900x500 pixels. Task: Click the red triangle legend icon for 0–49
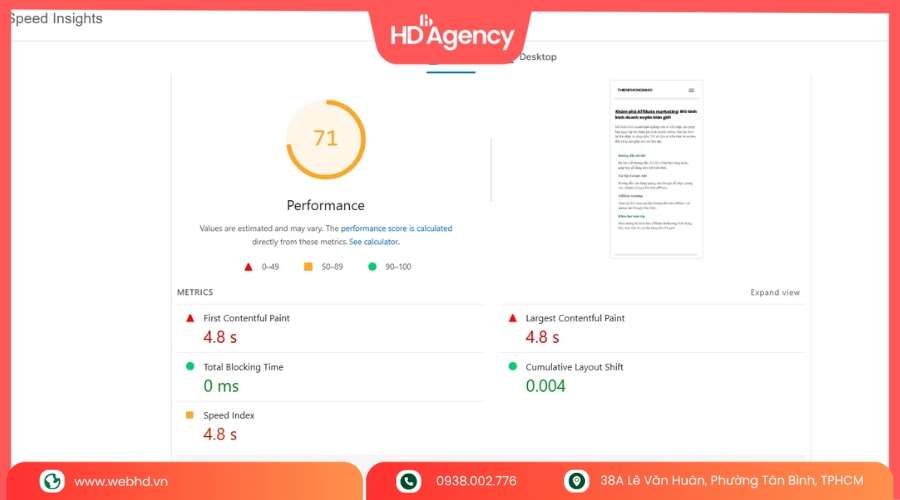248,267
